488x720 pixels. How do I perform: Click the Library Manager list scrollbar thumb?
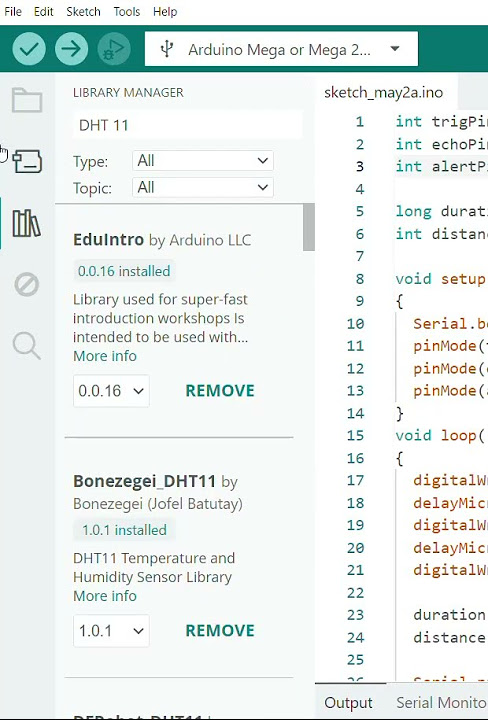(x=309, y=227)
